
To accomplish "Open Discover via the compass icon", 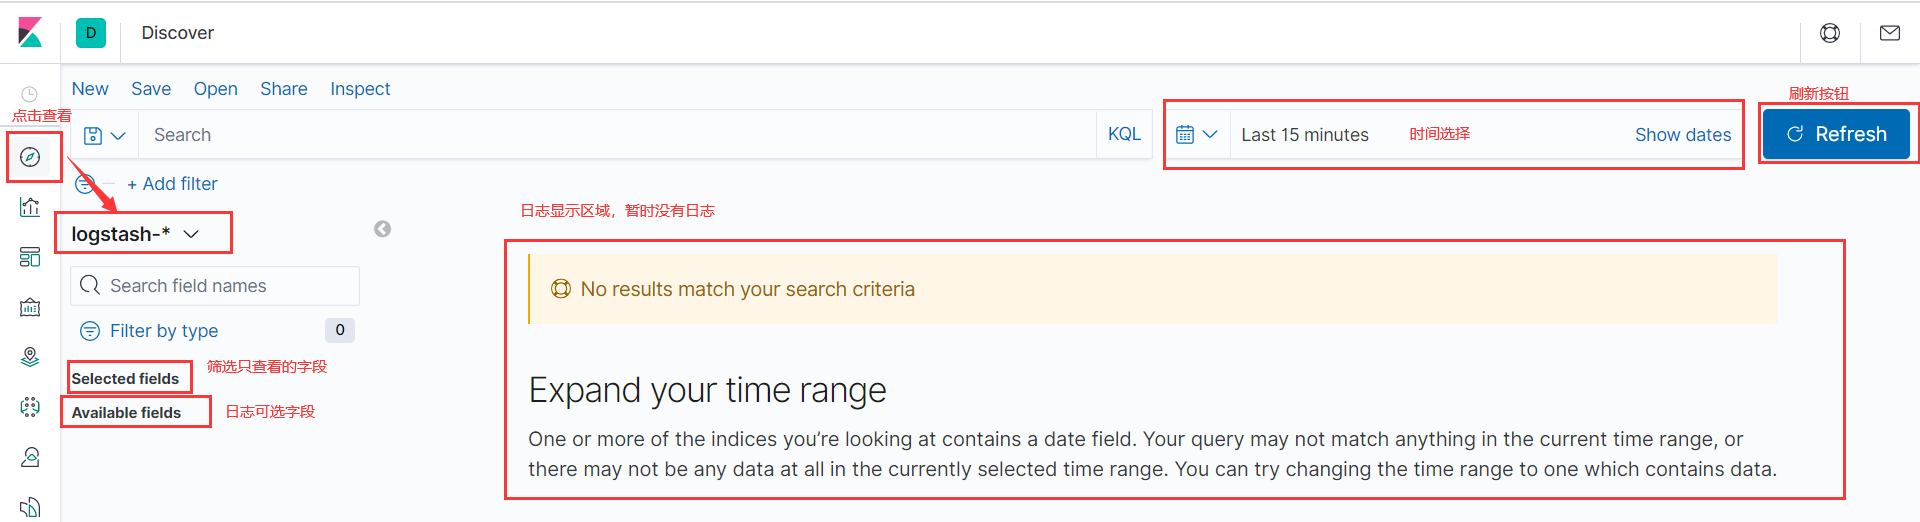I will (30, 157).
